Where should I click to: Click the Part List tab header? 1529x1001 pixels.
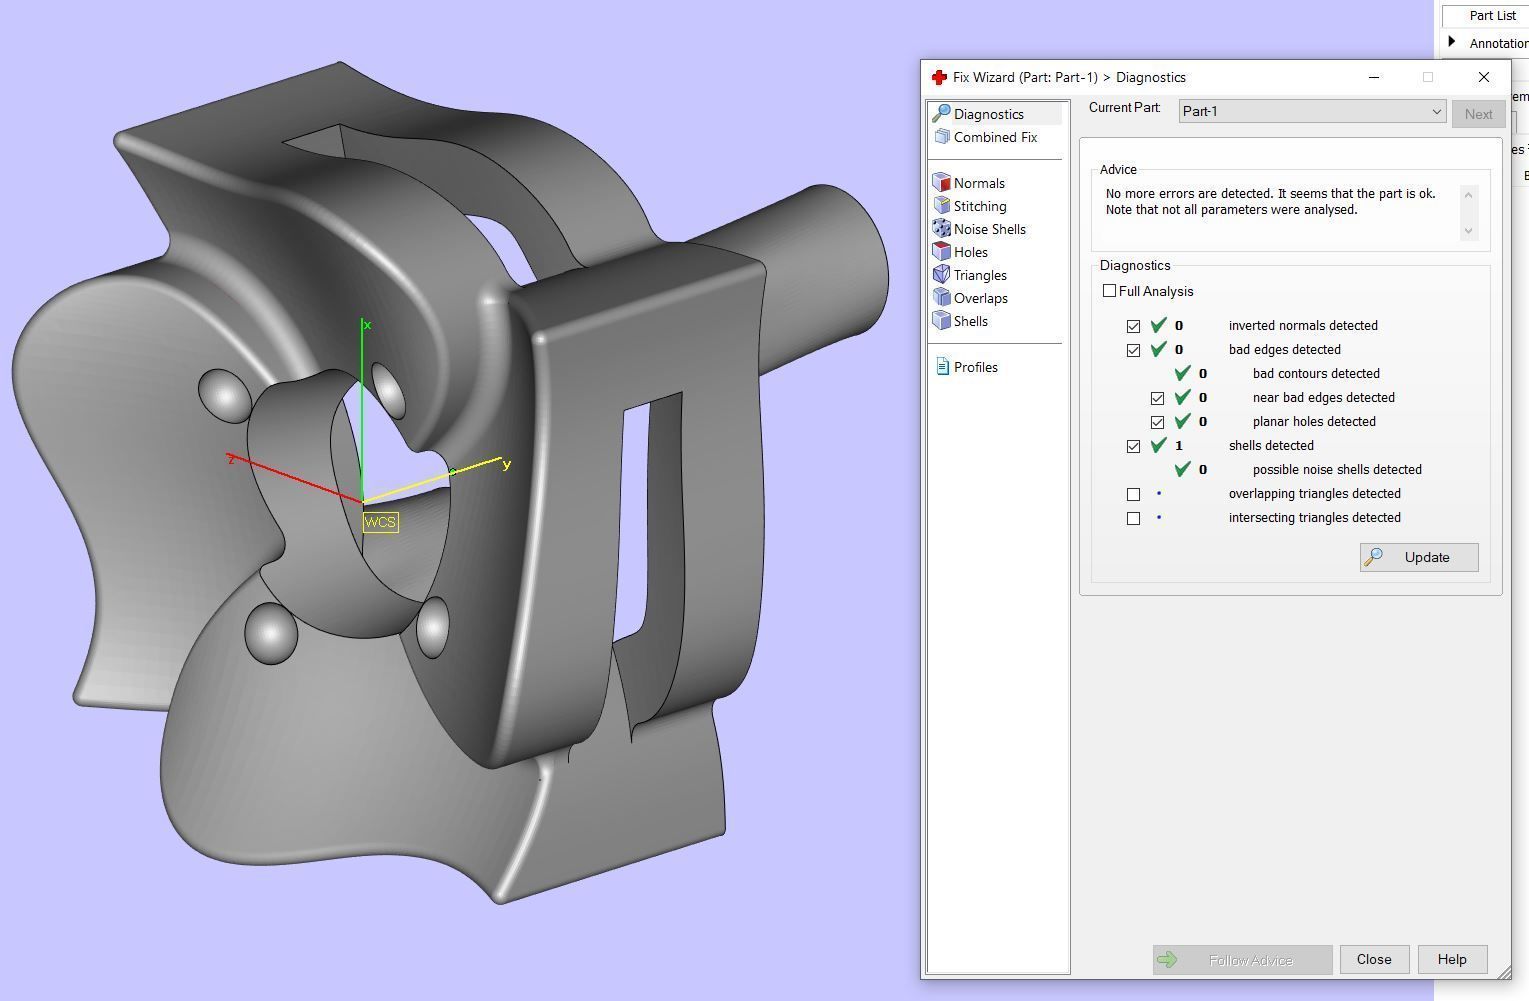click(1492, 15)
